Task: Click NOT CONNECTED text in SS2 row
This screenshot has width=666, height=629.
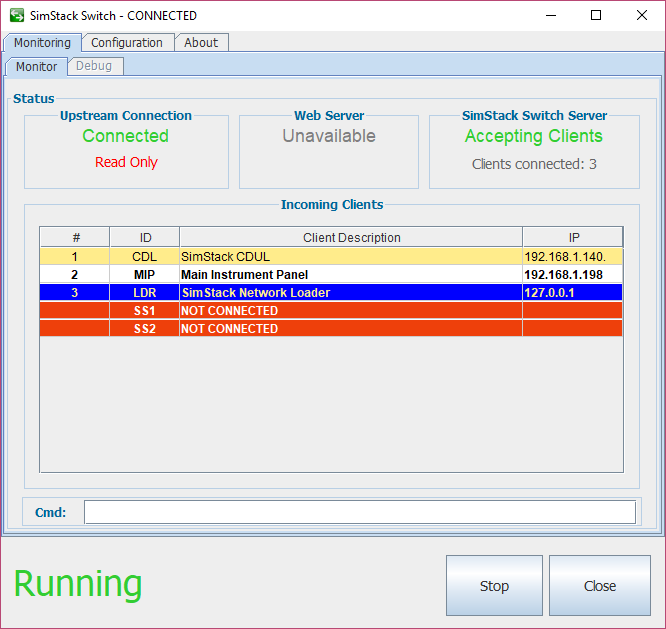Action: [x=229, y=329]
